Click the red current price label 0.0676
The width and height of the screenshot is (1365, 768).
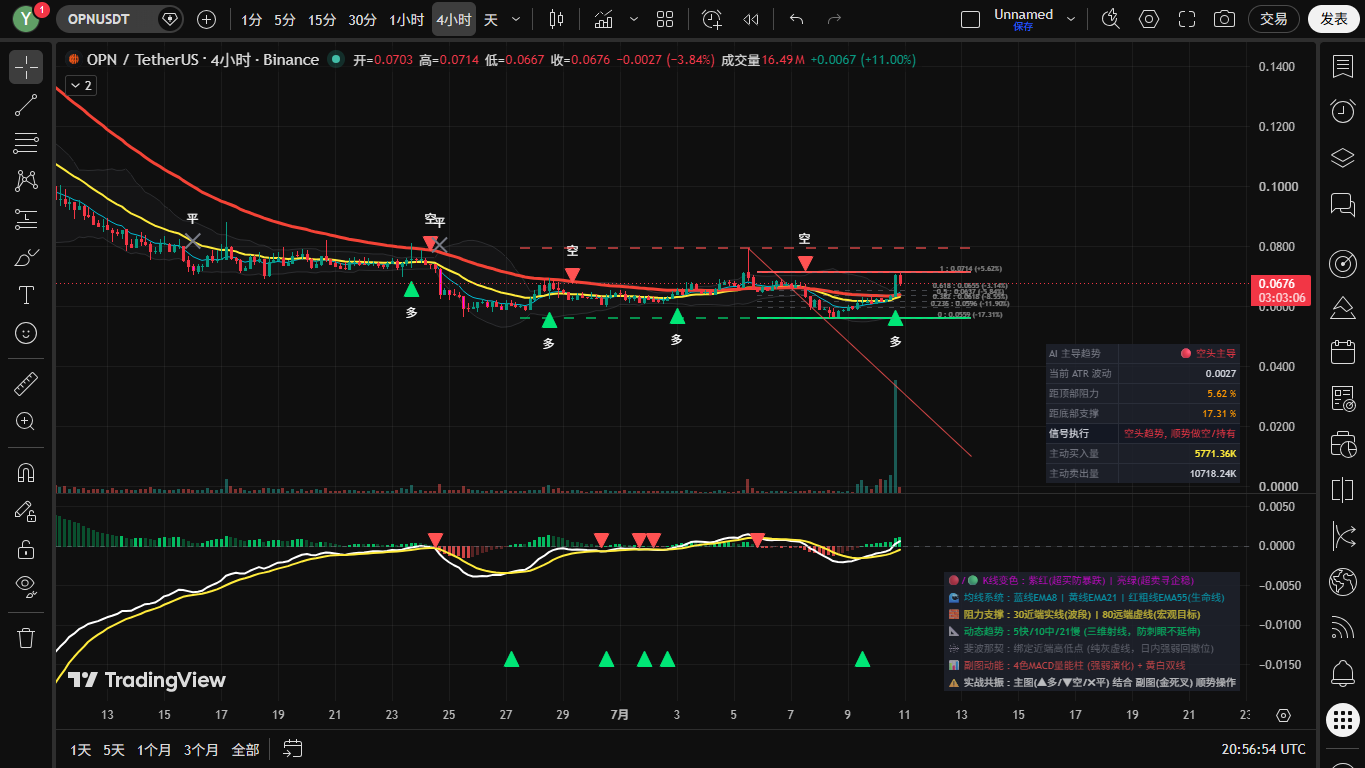(x=1281, y=290)
